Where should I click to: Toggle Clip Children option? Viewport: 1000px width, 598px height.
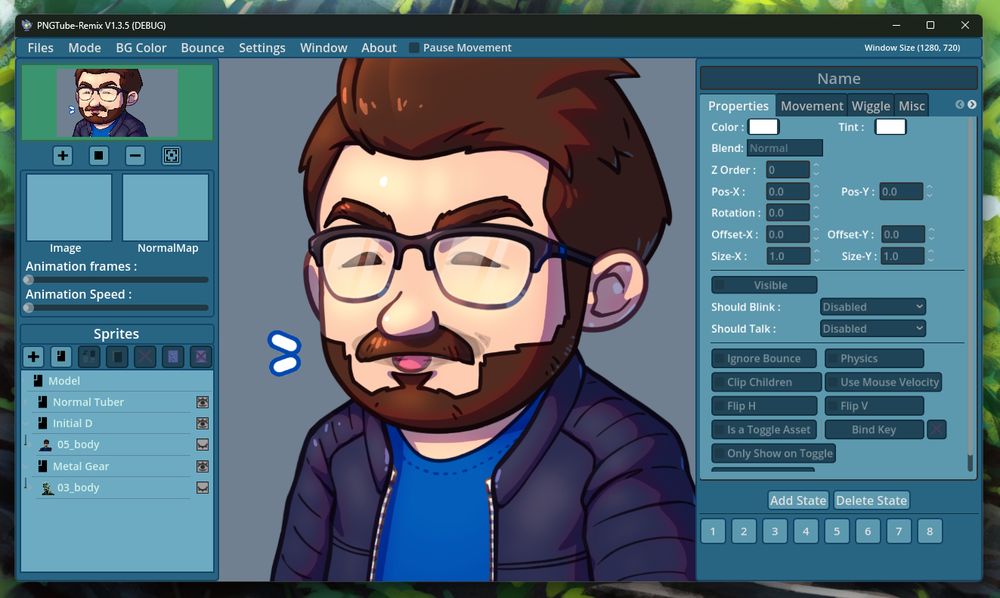tap(767, 383)
